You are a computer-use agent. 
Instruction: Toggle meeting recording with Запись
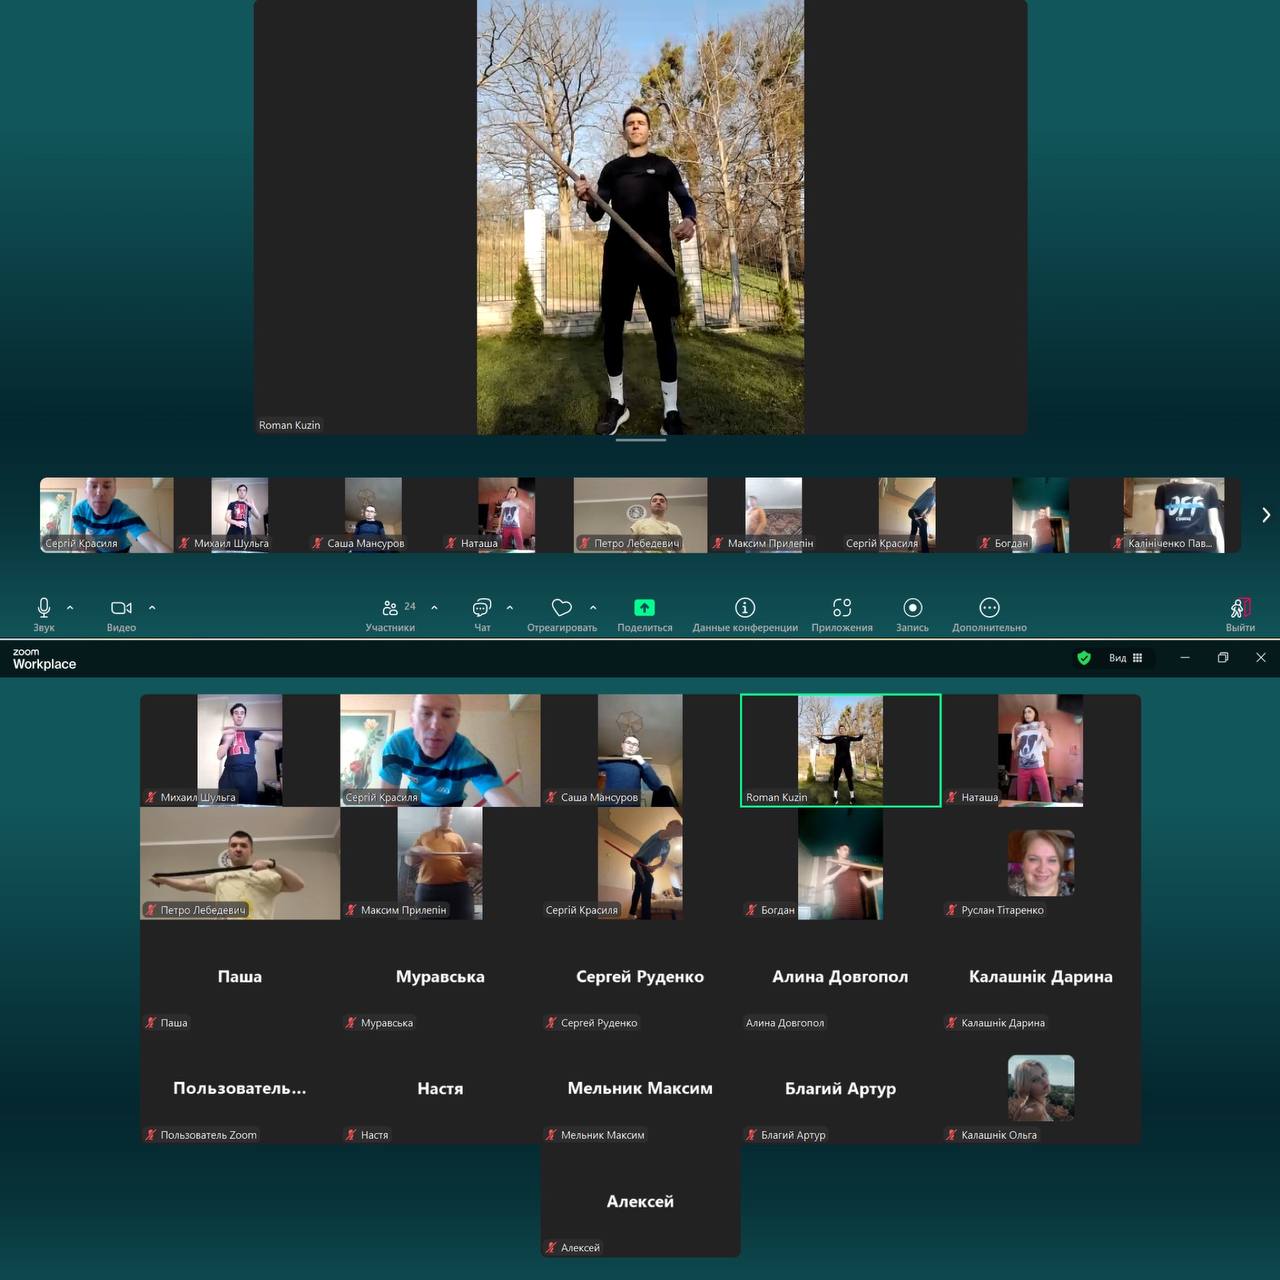912,608
